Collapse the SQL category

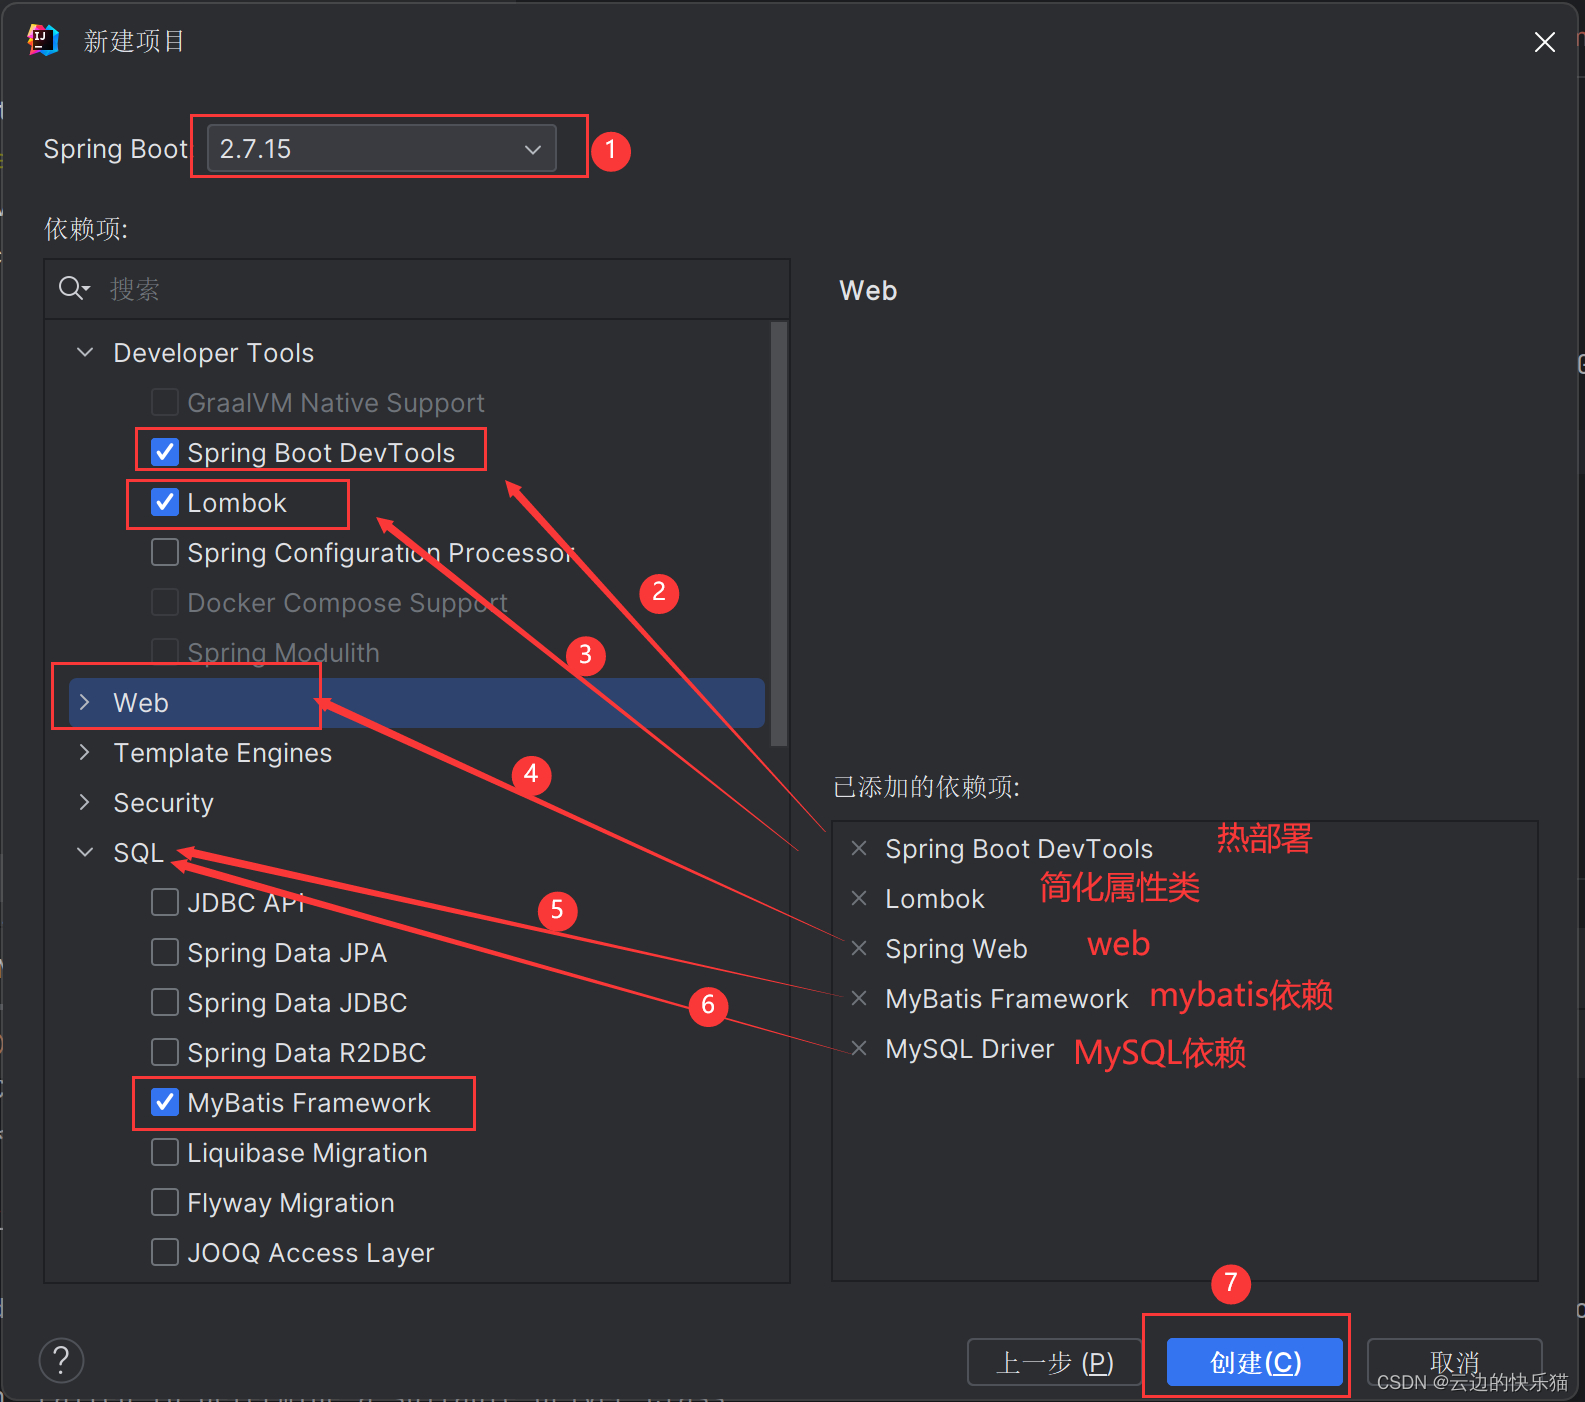[x=85, y=853]
